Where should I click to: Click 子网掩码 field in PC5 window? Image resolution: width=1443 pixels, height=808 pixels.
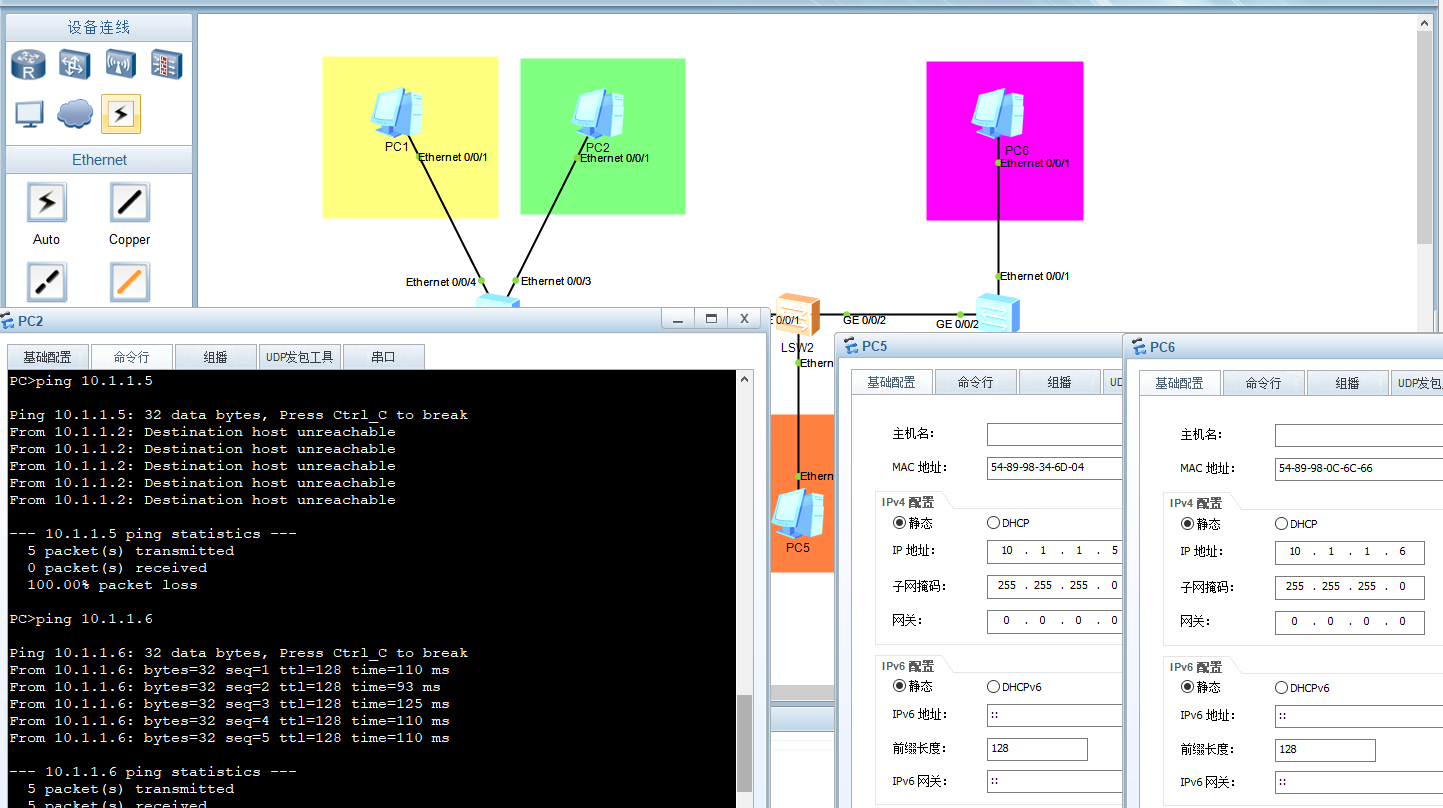(1054, 586)
